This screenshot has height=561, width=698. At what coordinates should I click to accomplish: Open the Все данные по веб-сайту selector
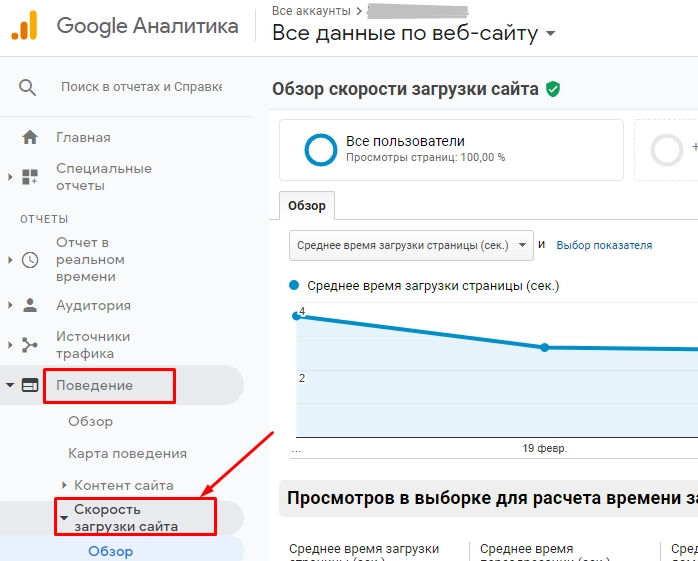414,33
